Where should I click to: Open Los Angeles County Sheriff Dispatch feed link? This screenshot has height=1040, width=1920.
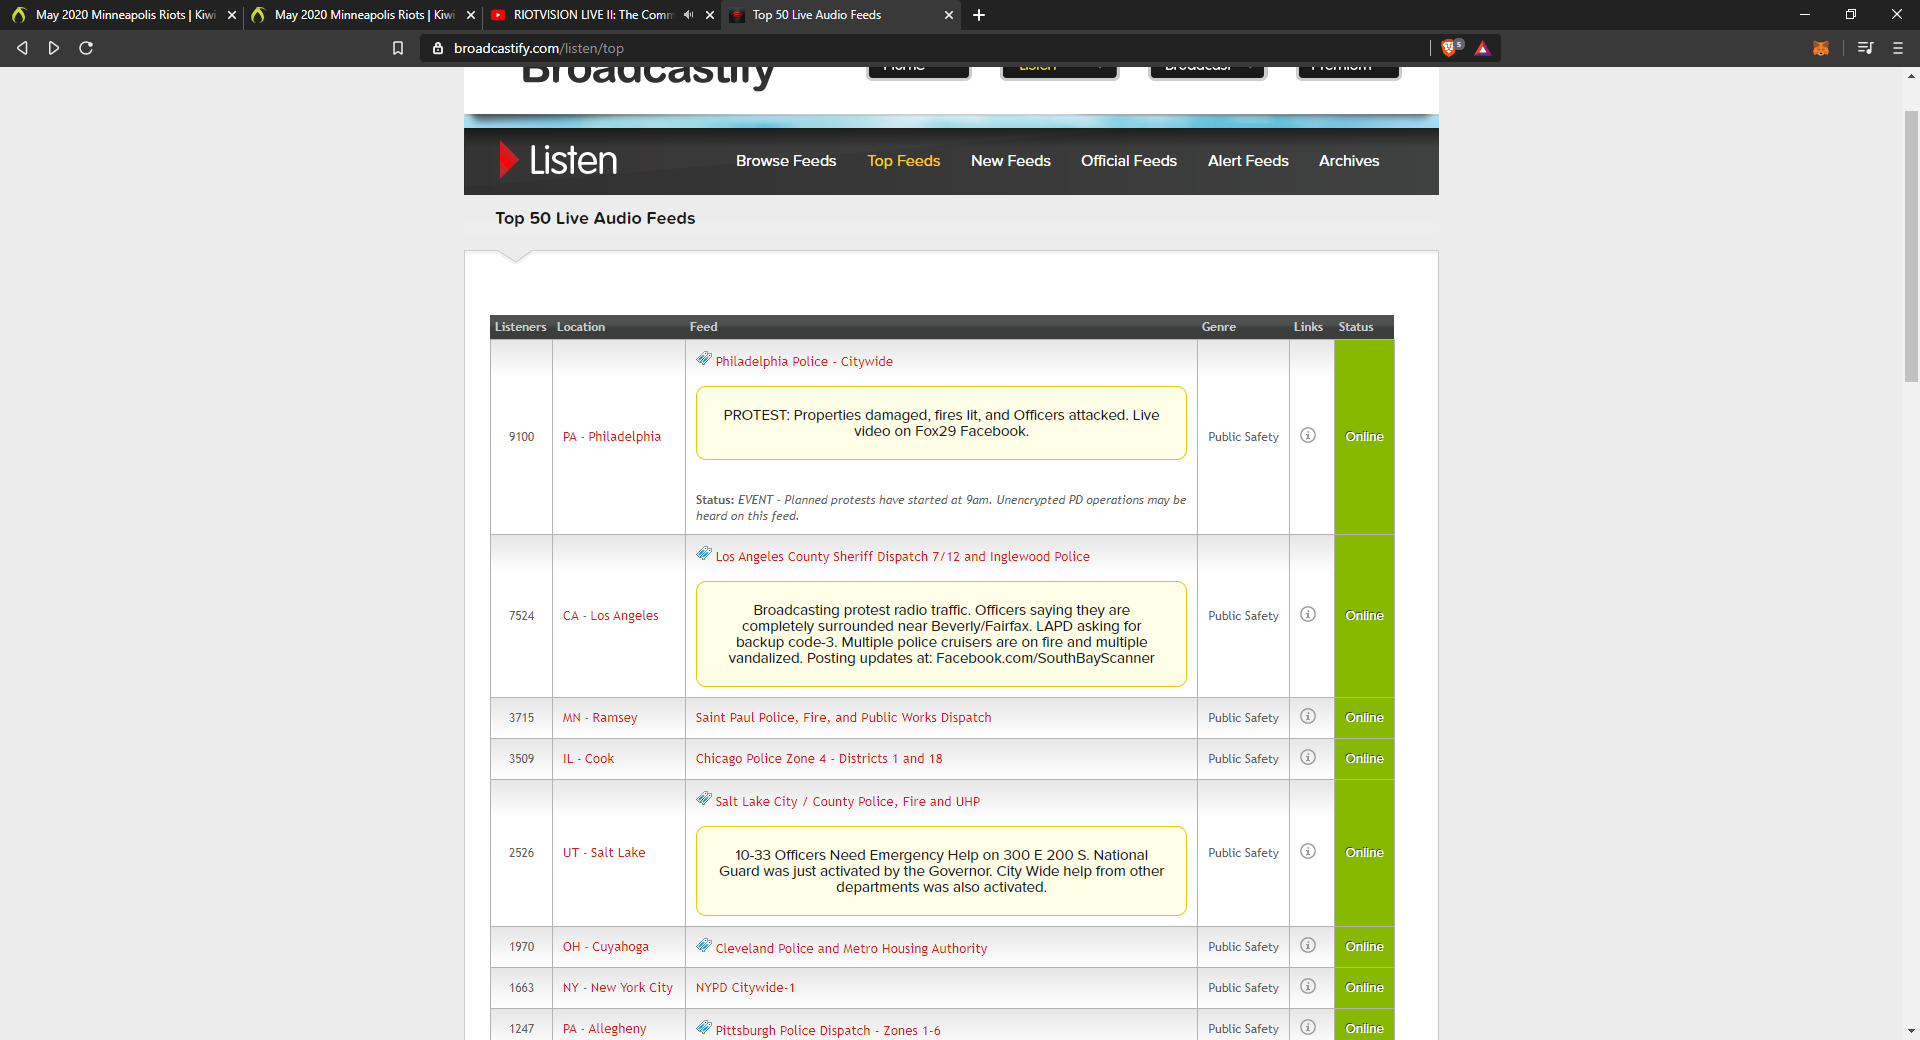(902, 557)
